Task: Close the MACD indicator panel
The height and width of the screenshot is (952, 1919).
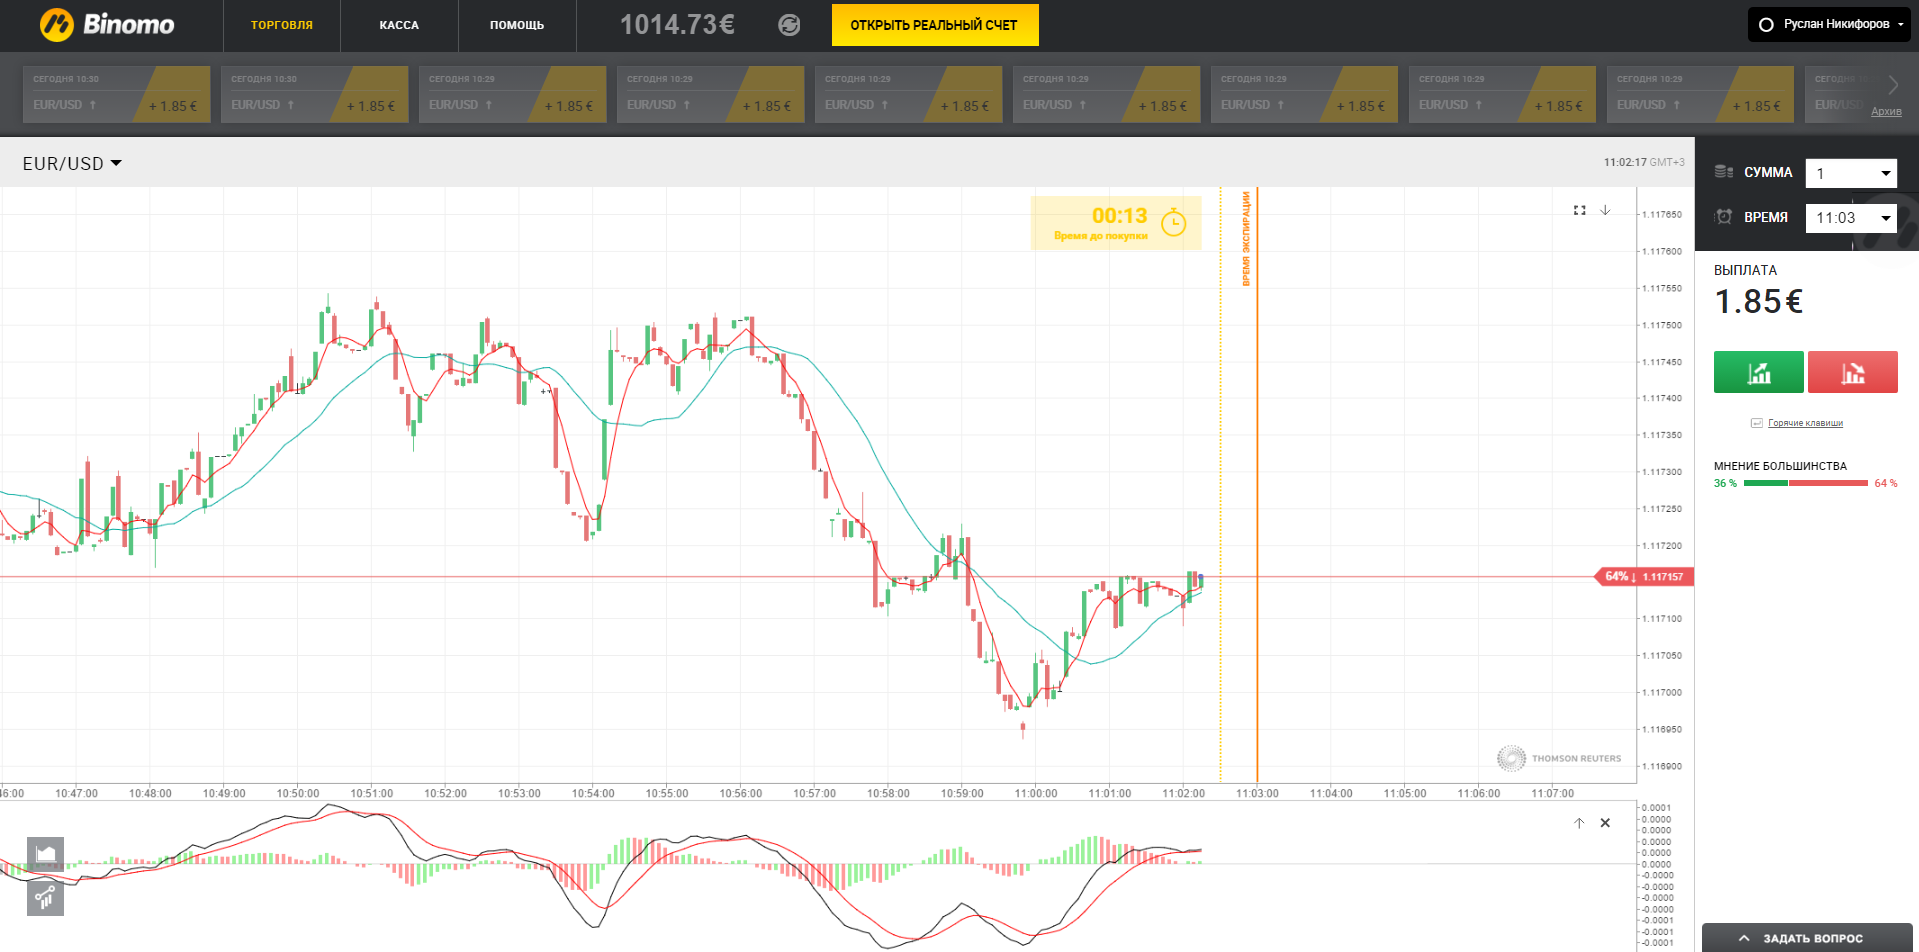Action: [x=1605, y=823]
